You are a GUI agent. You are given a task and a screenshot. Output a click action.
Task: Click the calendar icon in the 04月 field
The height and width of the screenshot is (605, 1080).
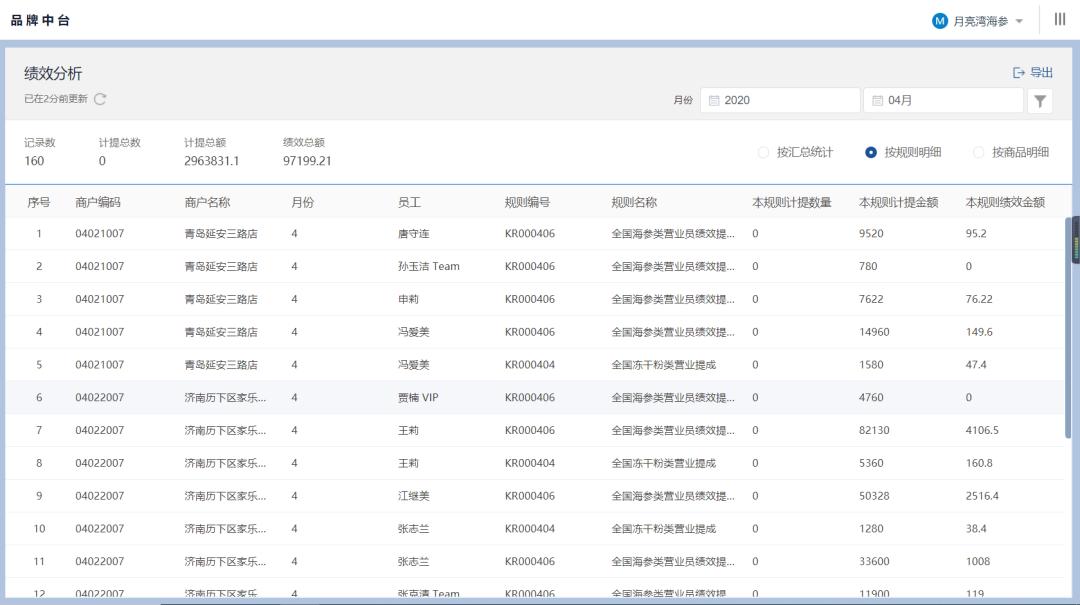877,101
